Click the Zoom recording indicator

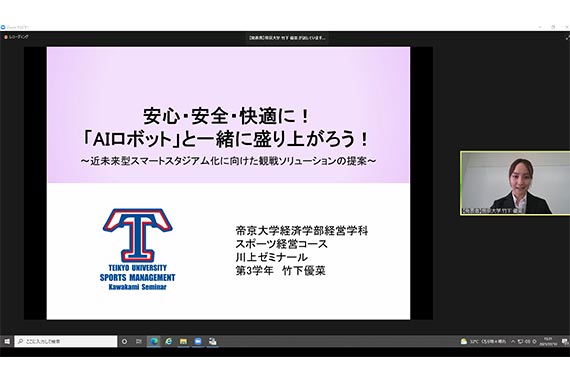[16, 37]
